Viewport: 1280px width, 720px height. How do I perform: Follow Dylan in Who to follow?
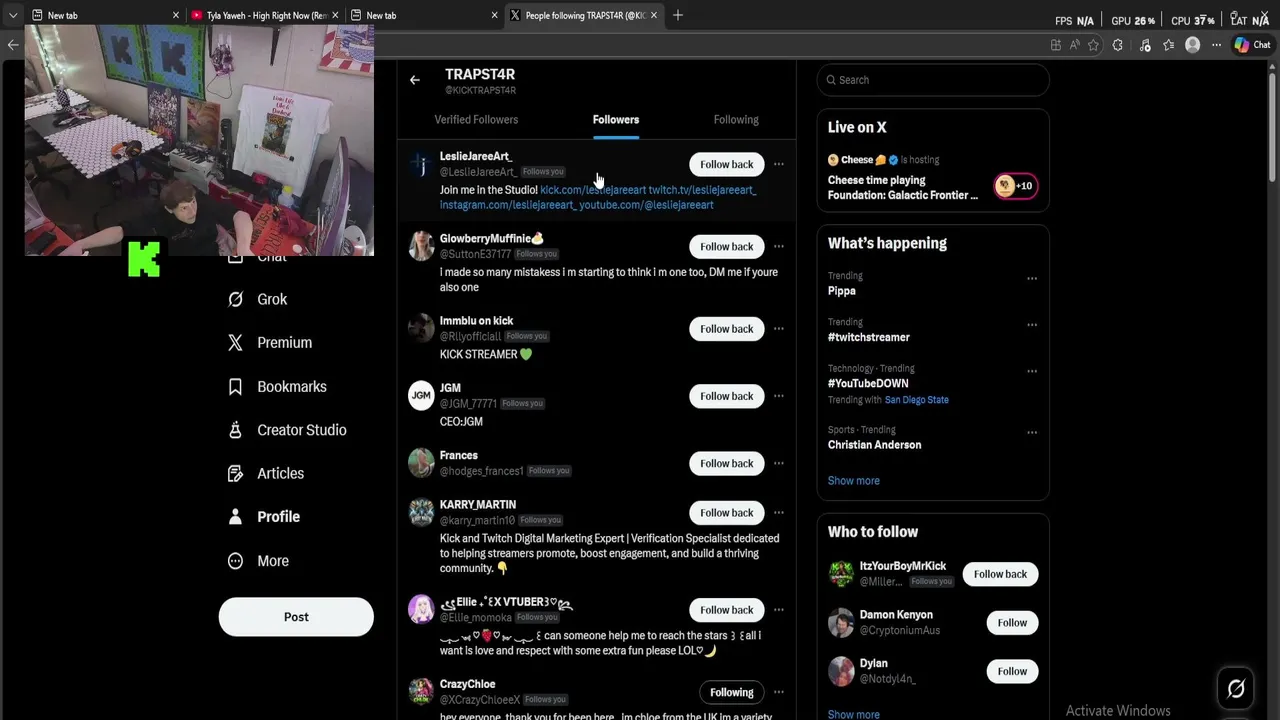point(1012,671)
